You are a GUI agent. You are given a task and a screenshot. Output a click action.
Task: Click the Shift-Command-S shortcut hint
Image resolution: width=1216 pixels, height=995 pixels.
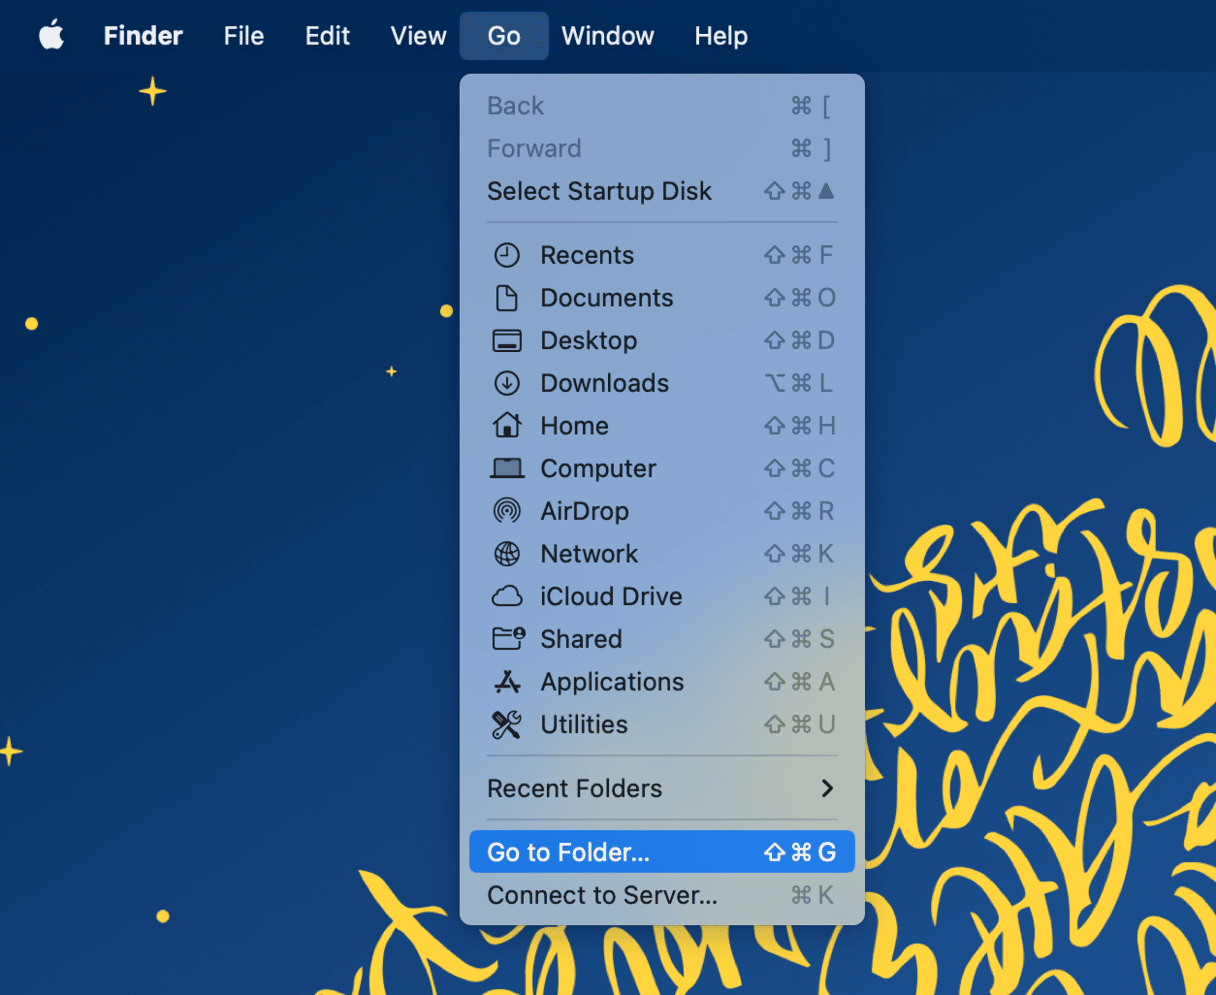pos(799,639)
